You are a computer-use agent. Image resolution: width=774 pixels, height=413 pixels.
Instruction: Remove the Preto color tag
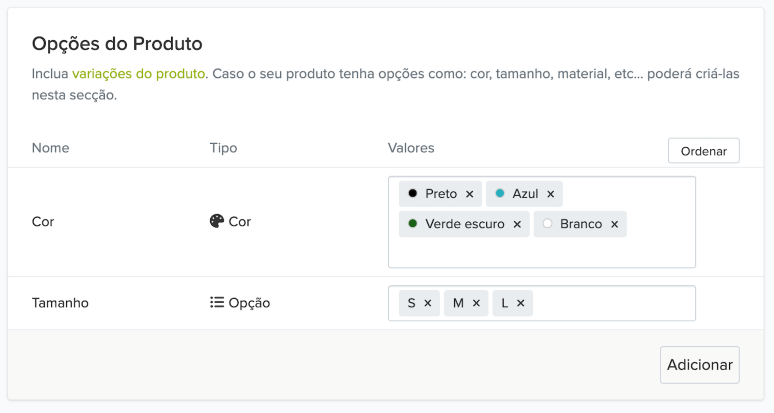[469, 194]
